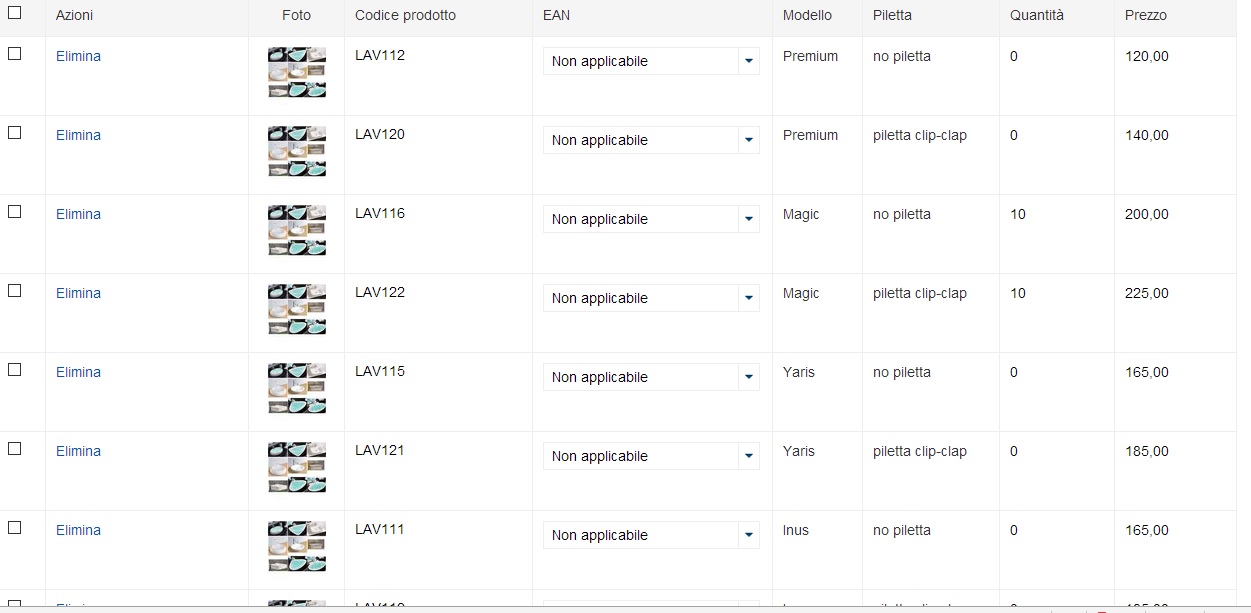
Task: Open EAN dropdown for LAV115
Action: click(x=748, y=377)
